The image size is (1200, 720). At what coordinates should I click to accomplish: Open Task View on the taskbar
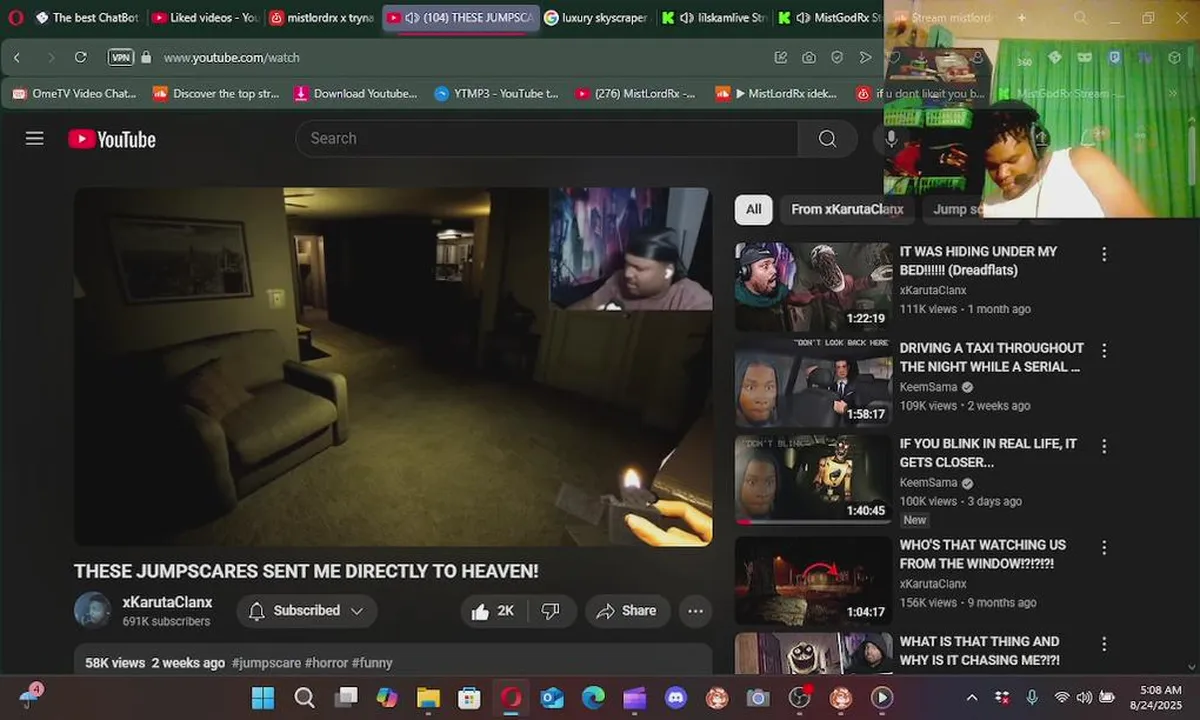[346, 697]
